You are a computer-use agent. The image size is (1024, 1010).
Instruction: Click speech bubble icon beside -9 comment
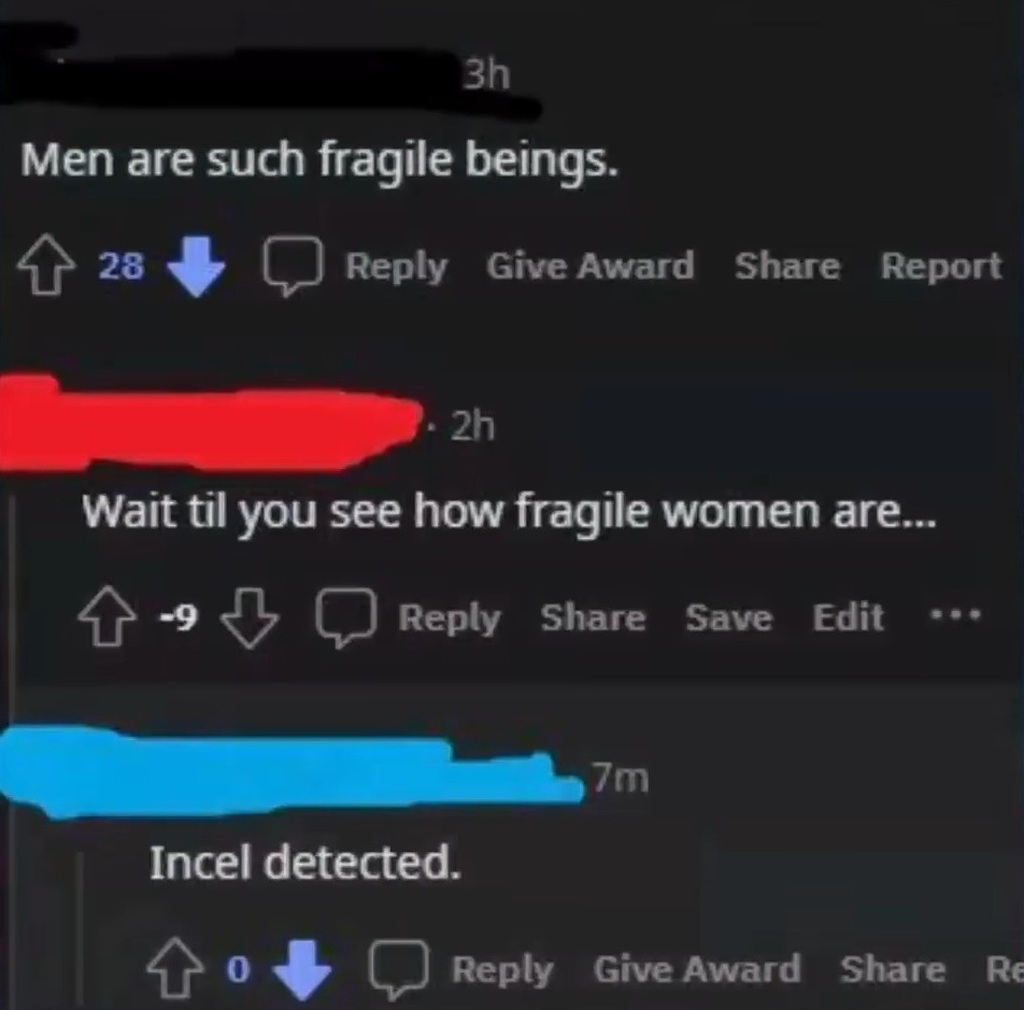coord(346,617)
